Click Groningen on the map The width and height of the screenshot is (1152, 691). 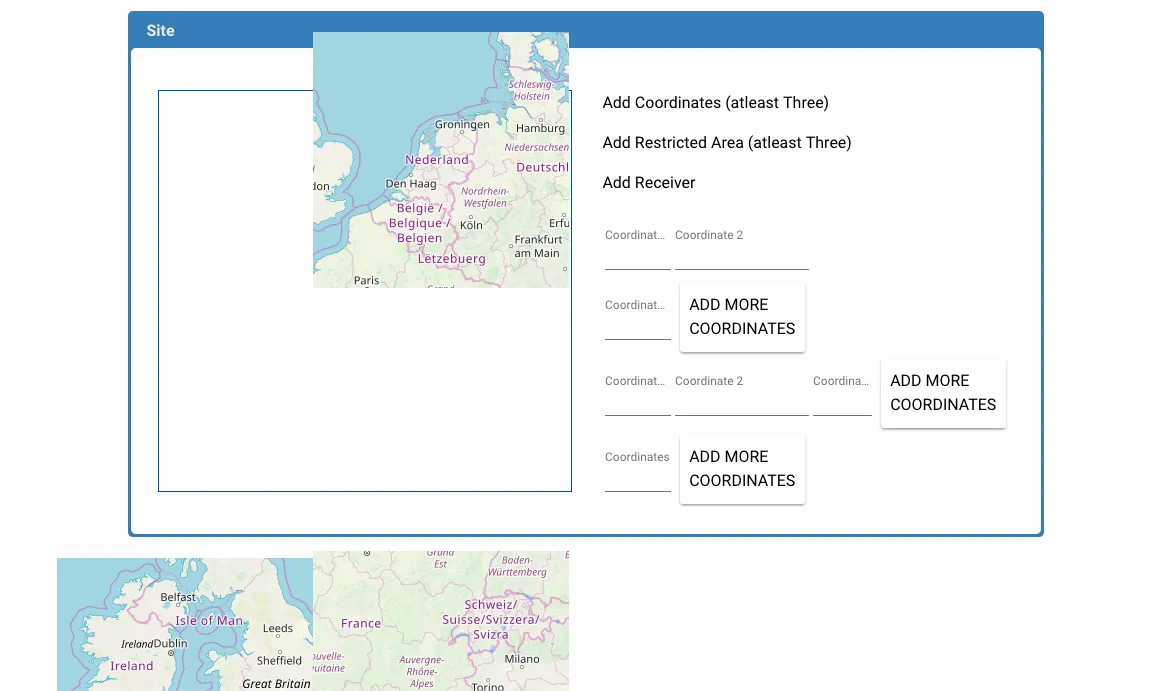461,124
